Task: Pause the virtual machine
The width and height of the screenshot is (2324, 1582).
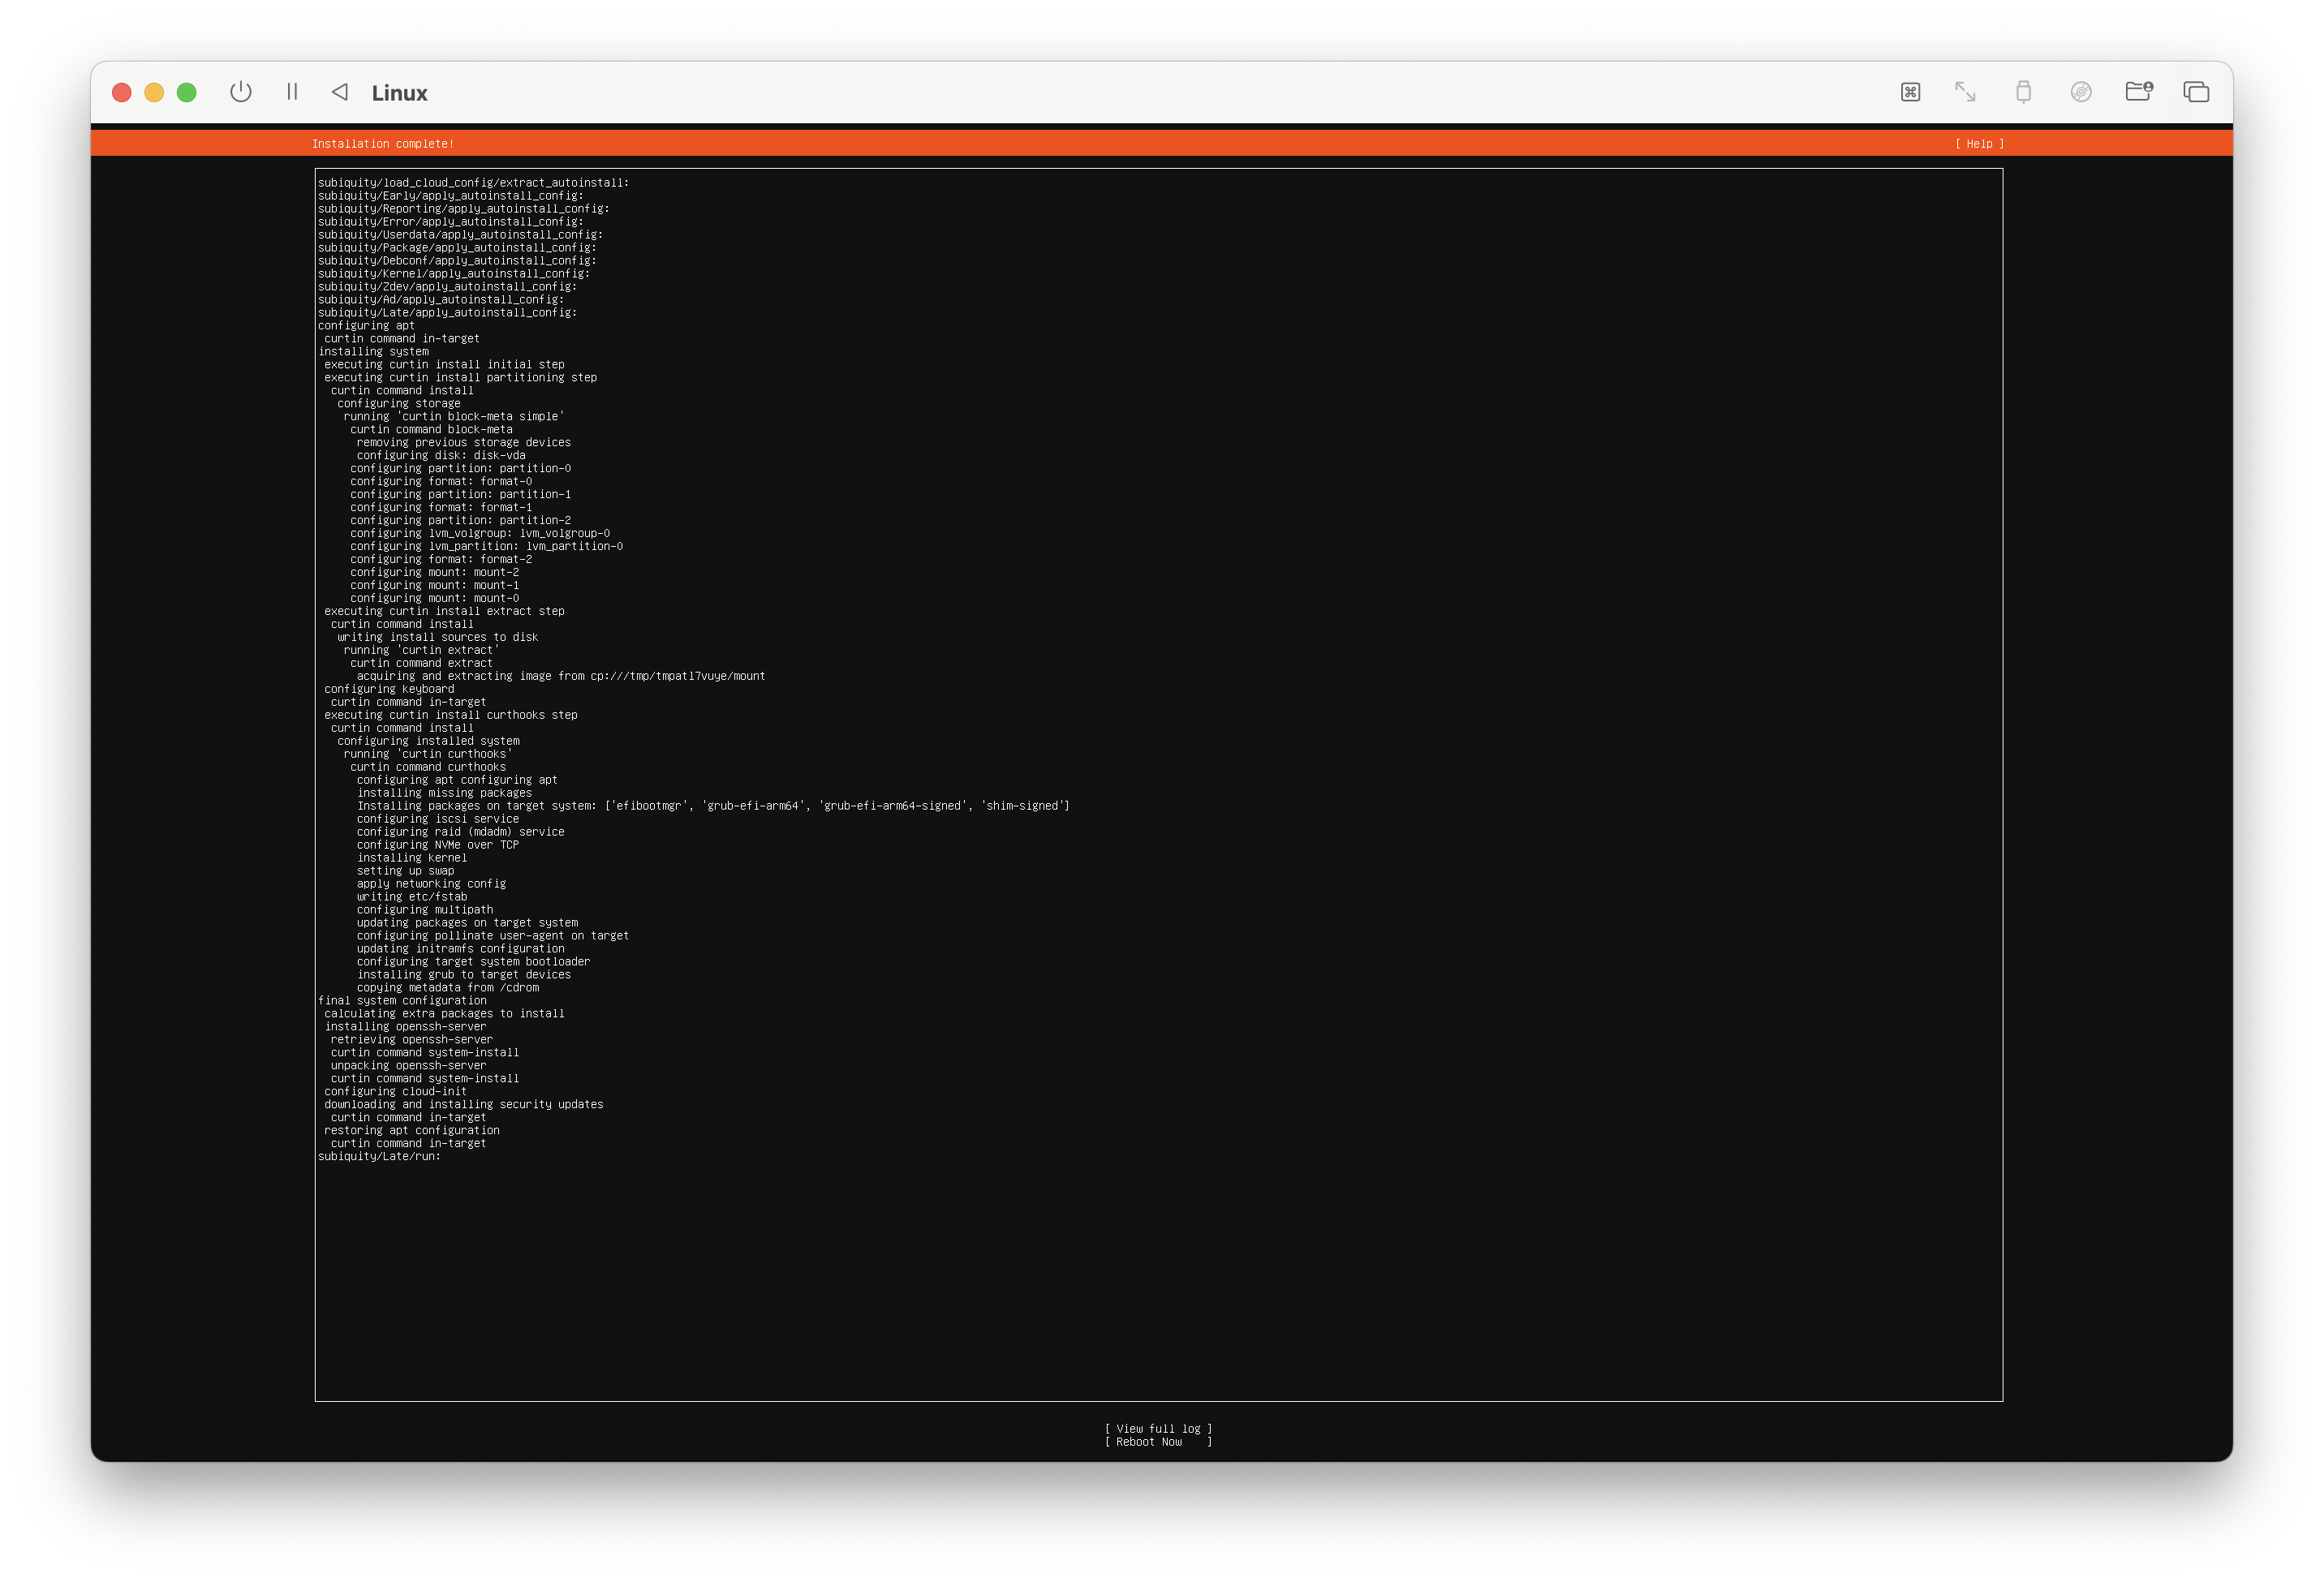Action: (292, 92)
